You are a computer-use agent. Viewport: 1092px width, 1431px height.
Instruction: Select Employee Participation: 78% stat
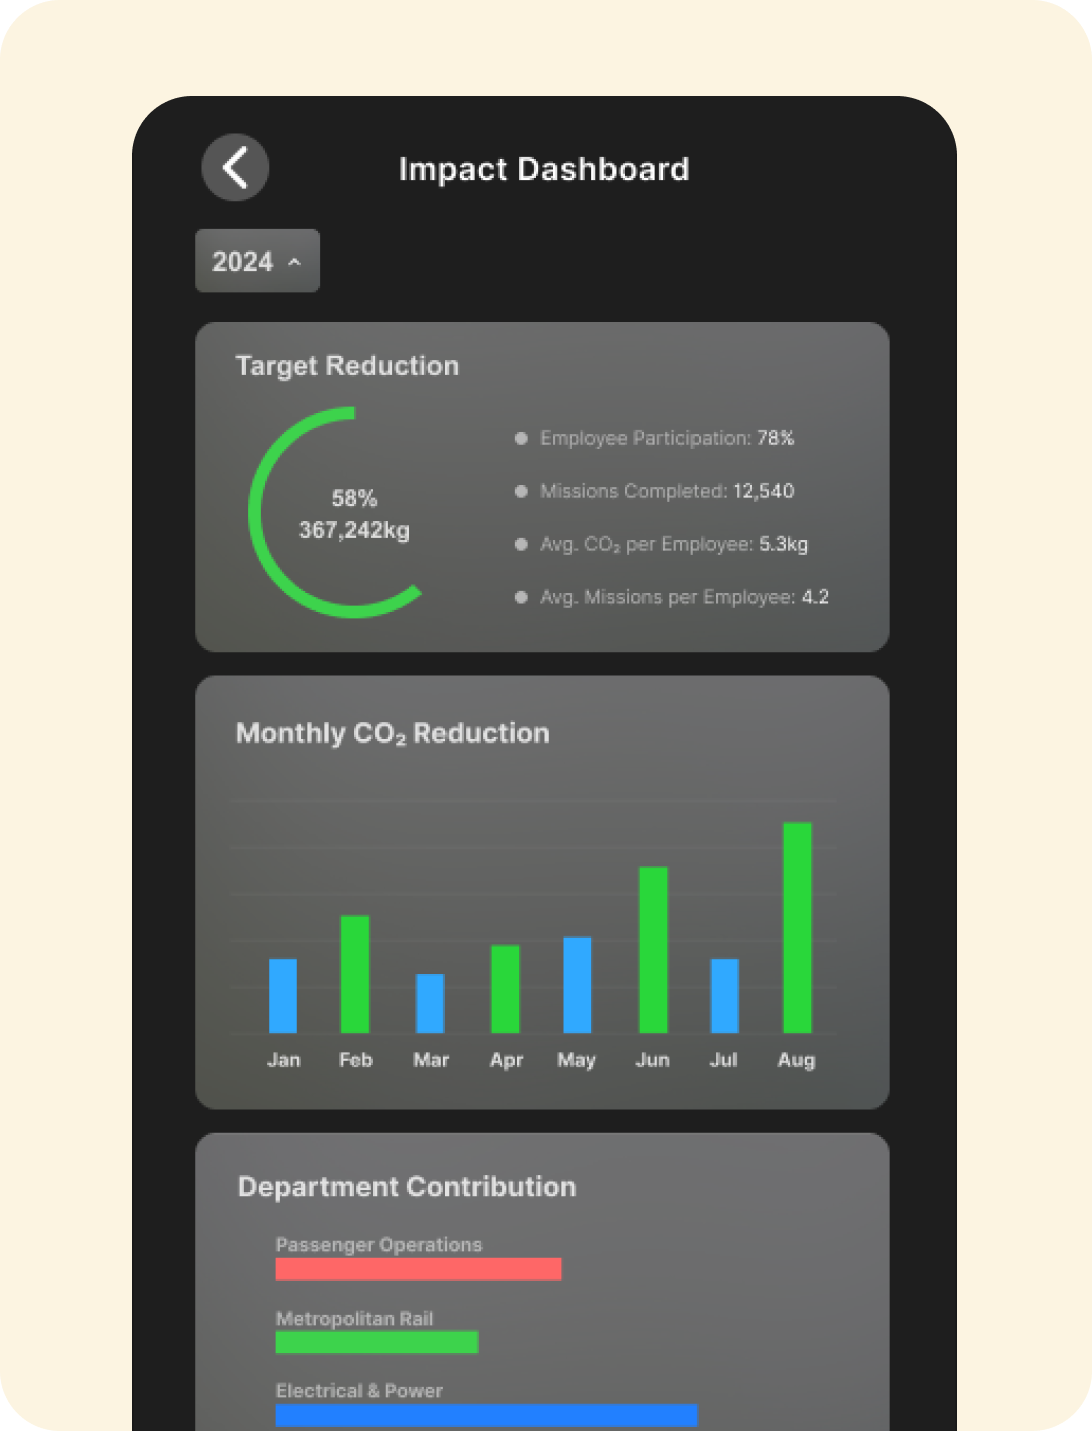coord(654,438)
